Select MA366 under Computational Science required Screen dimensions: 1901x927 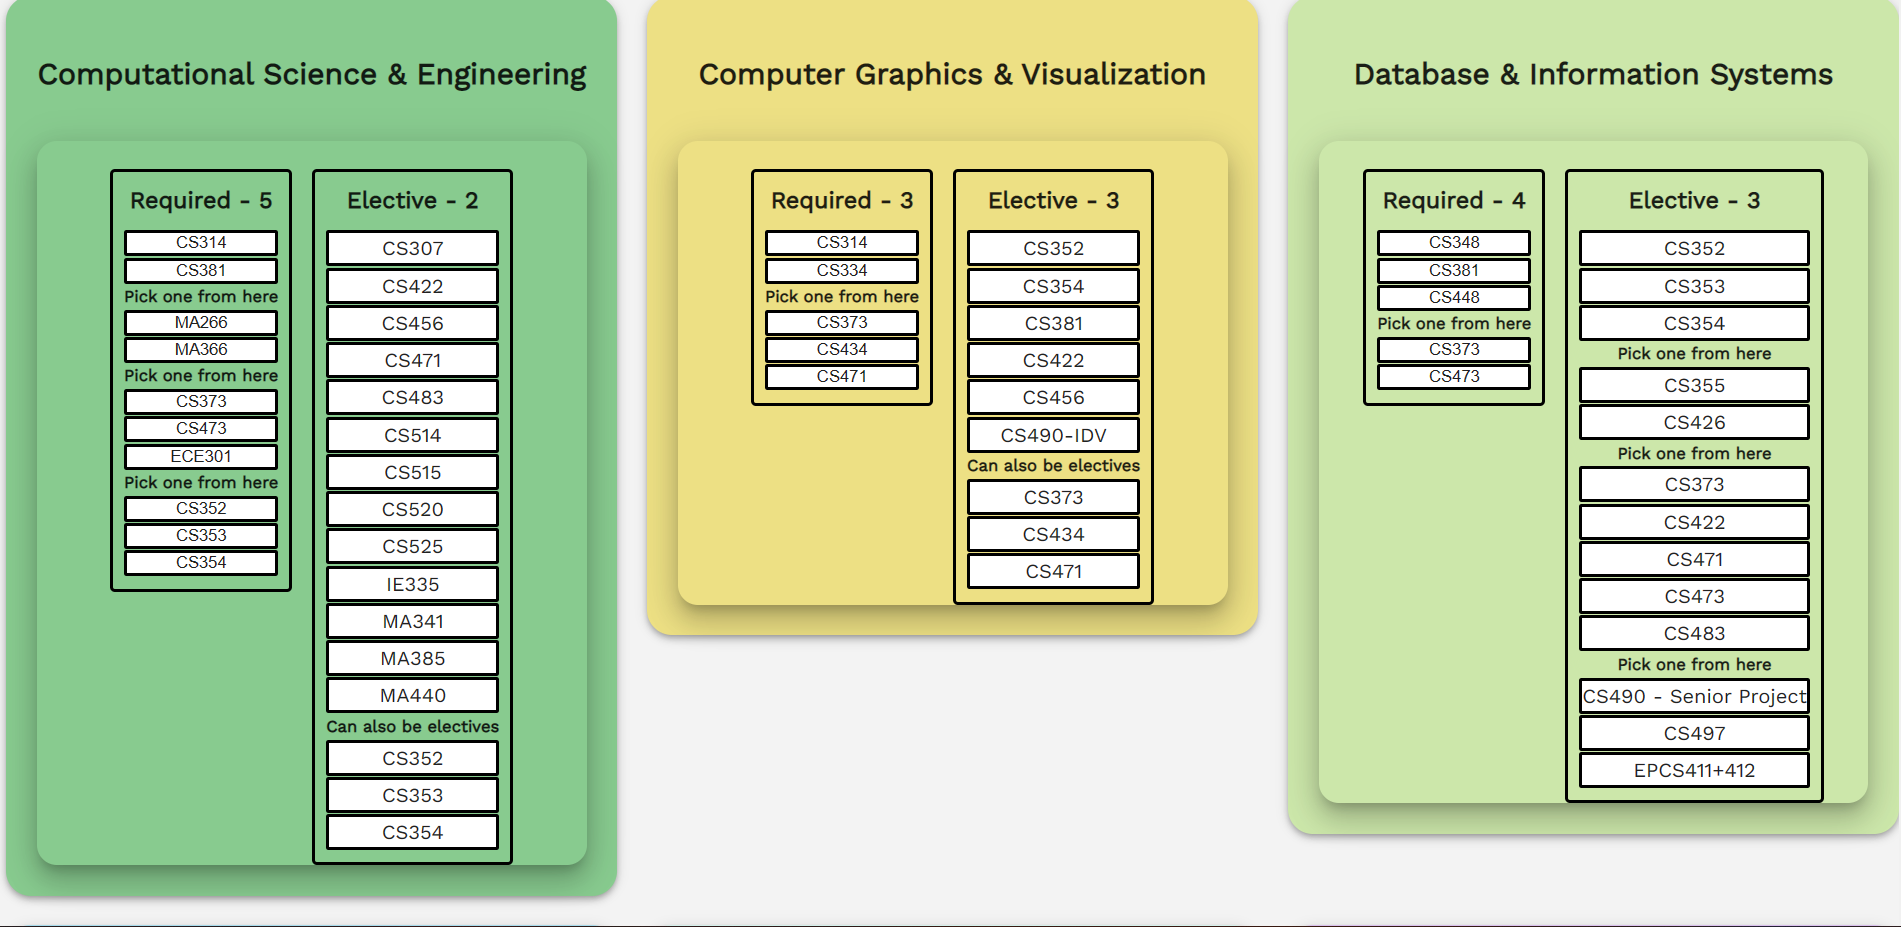pyautogui.click(x=201, y=349)
